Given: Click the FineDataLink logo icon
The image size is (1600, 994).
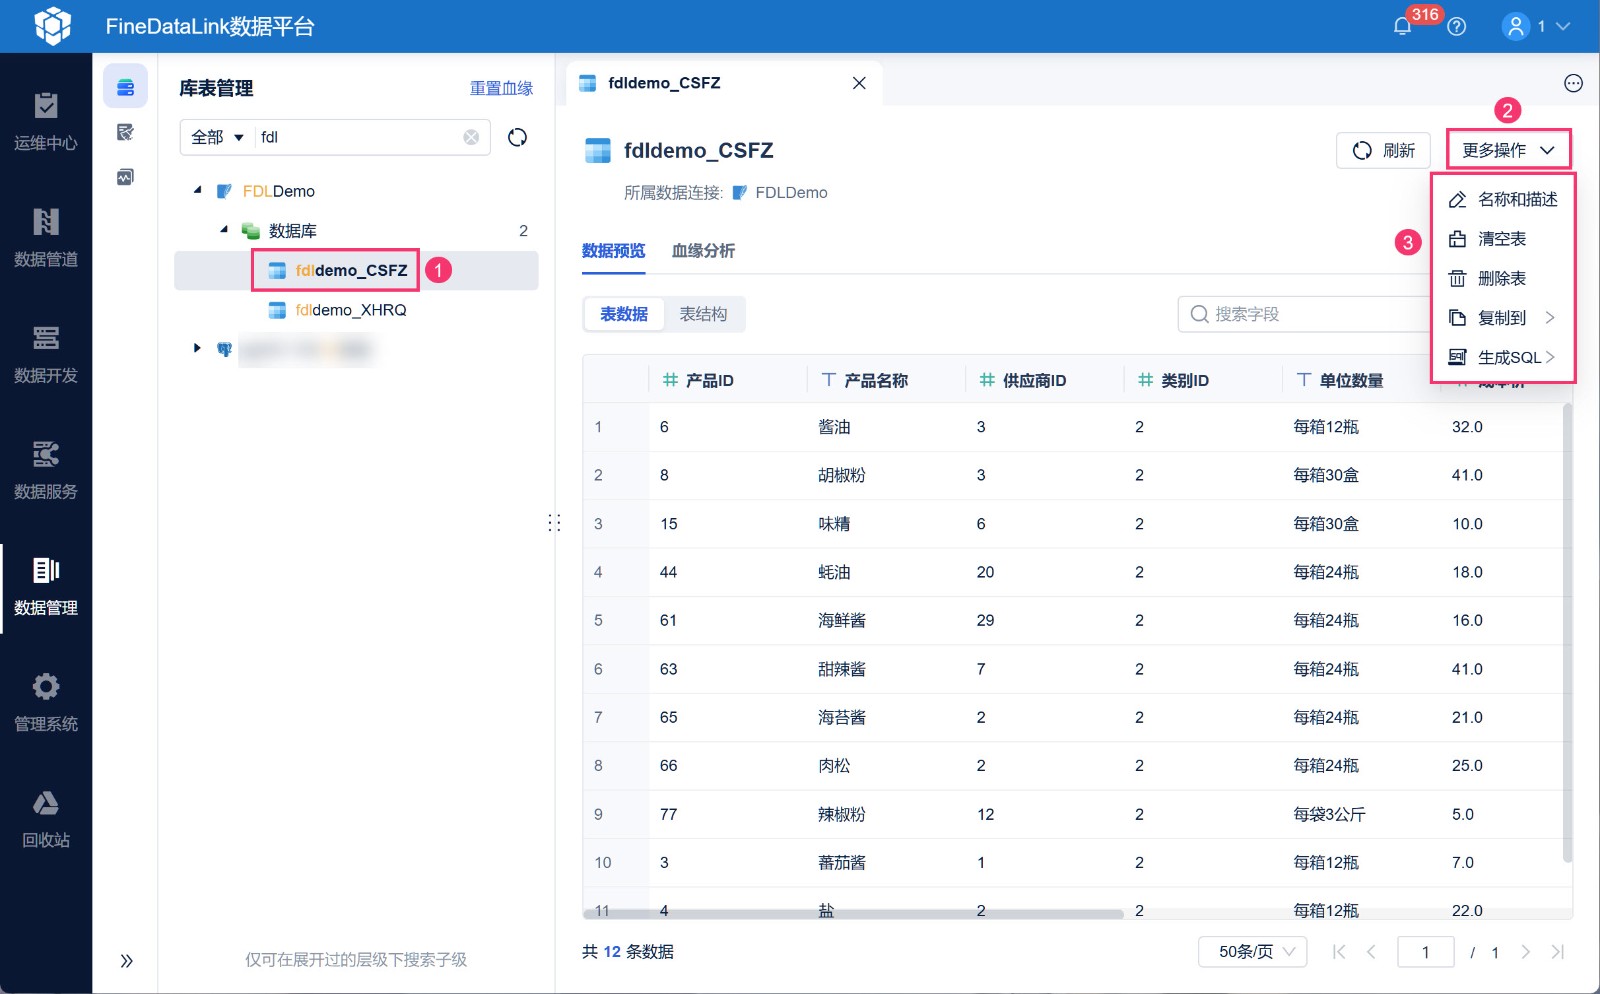Looking at the screenshot, I should pos(53,26).
